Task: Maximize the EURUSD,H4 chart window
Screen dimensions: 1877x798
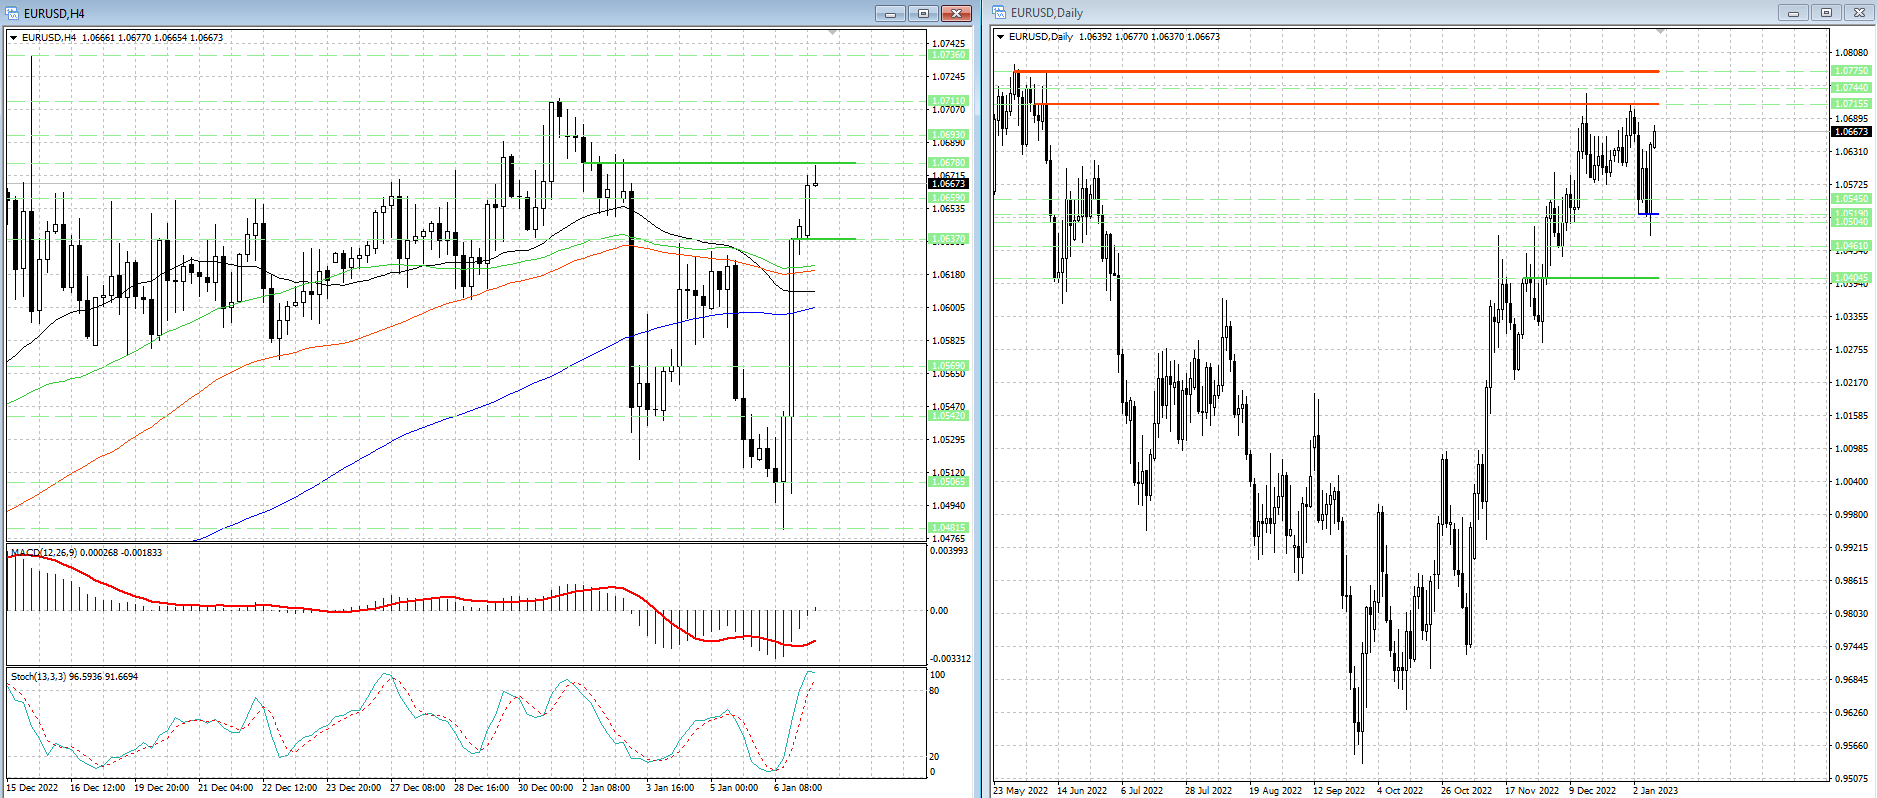Action: pos(923,13)
